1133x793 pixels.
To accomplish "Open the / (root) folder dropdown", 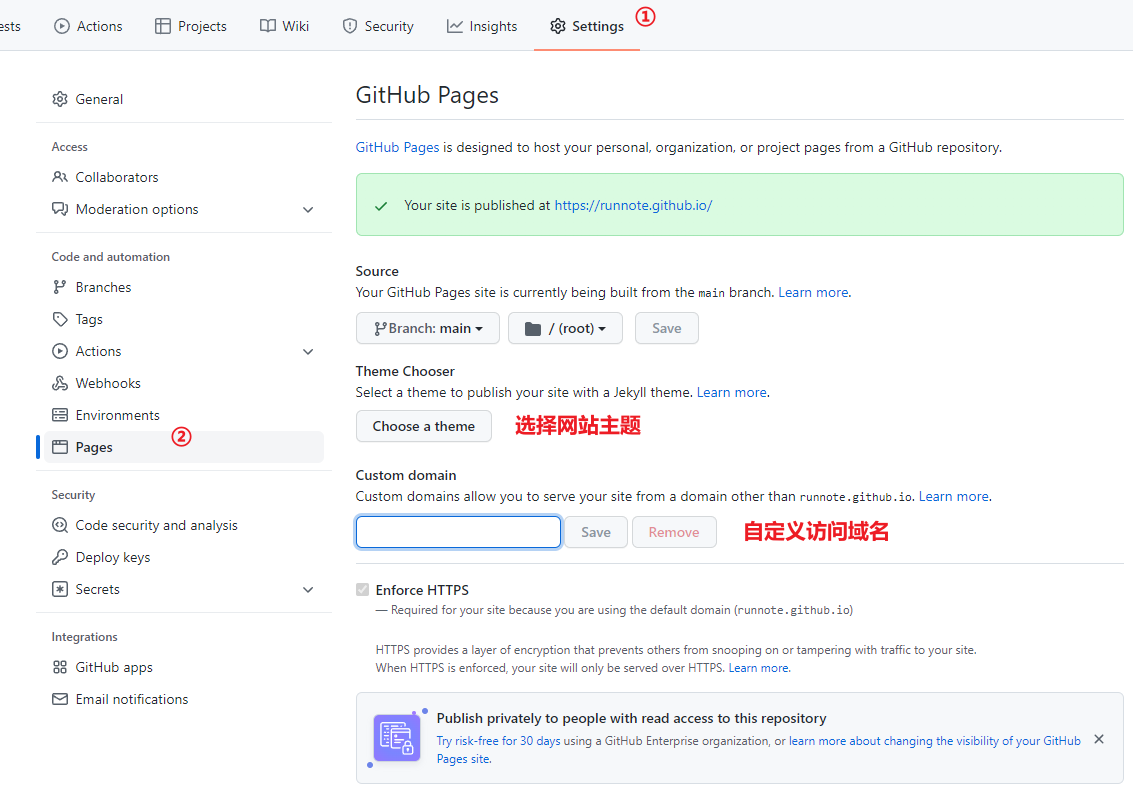I will (565, 328).
